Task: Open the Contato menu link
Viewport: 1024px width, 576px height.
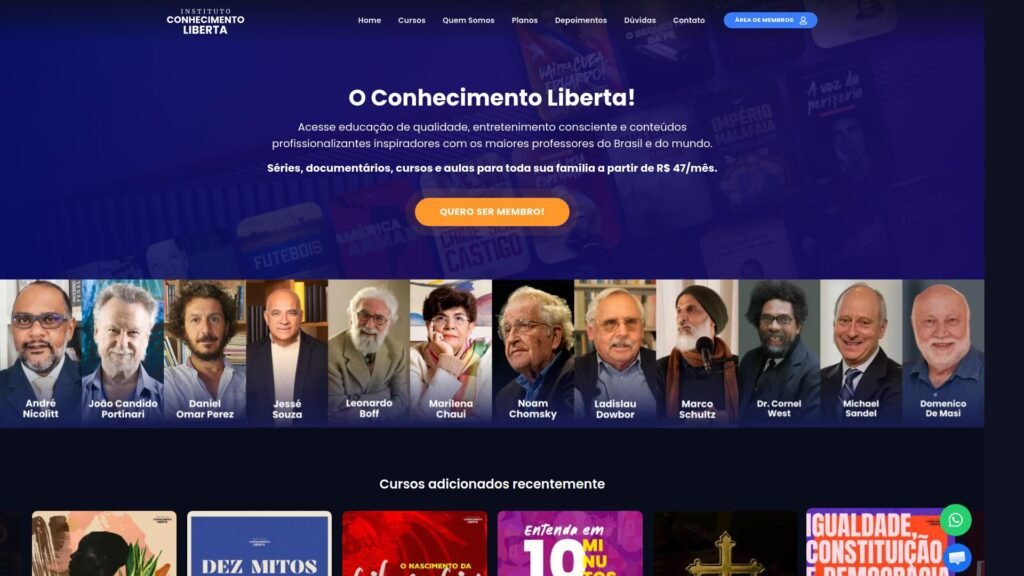Action: coord(688,20)
